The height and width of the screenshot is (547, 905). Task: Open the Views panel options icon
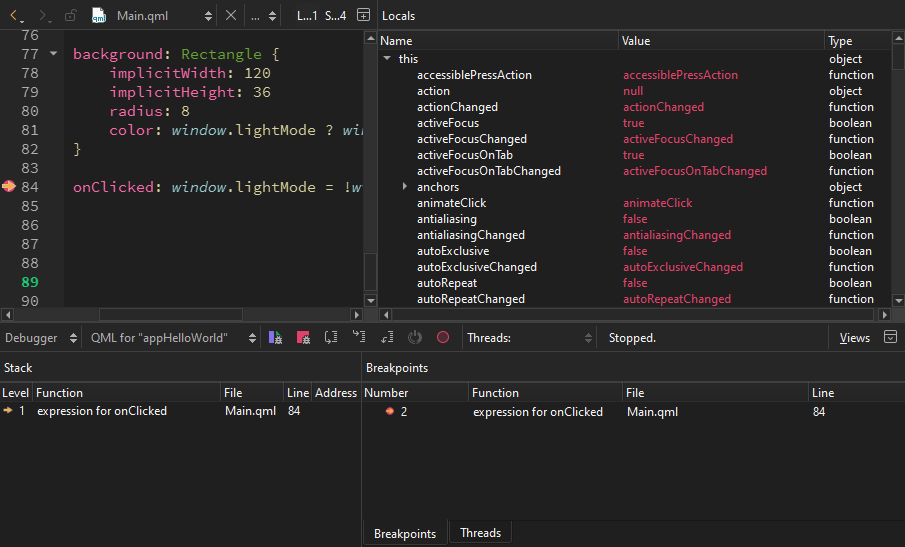click(x=891, y=337)
